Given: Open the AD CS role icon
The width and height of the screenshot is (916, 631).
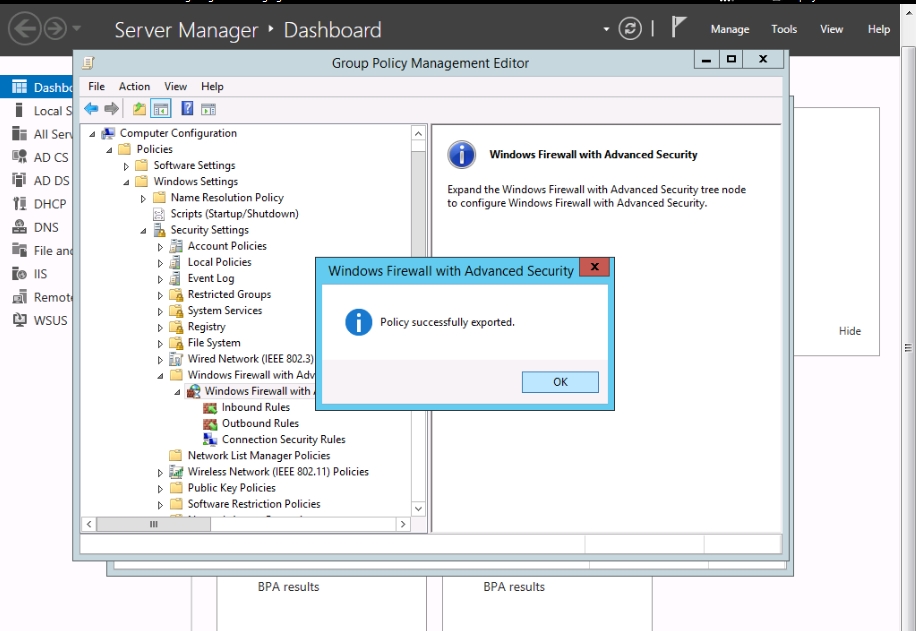Looking at the screenshot, I should [19, 157].
